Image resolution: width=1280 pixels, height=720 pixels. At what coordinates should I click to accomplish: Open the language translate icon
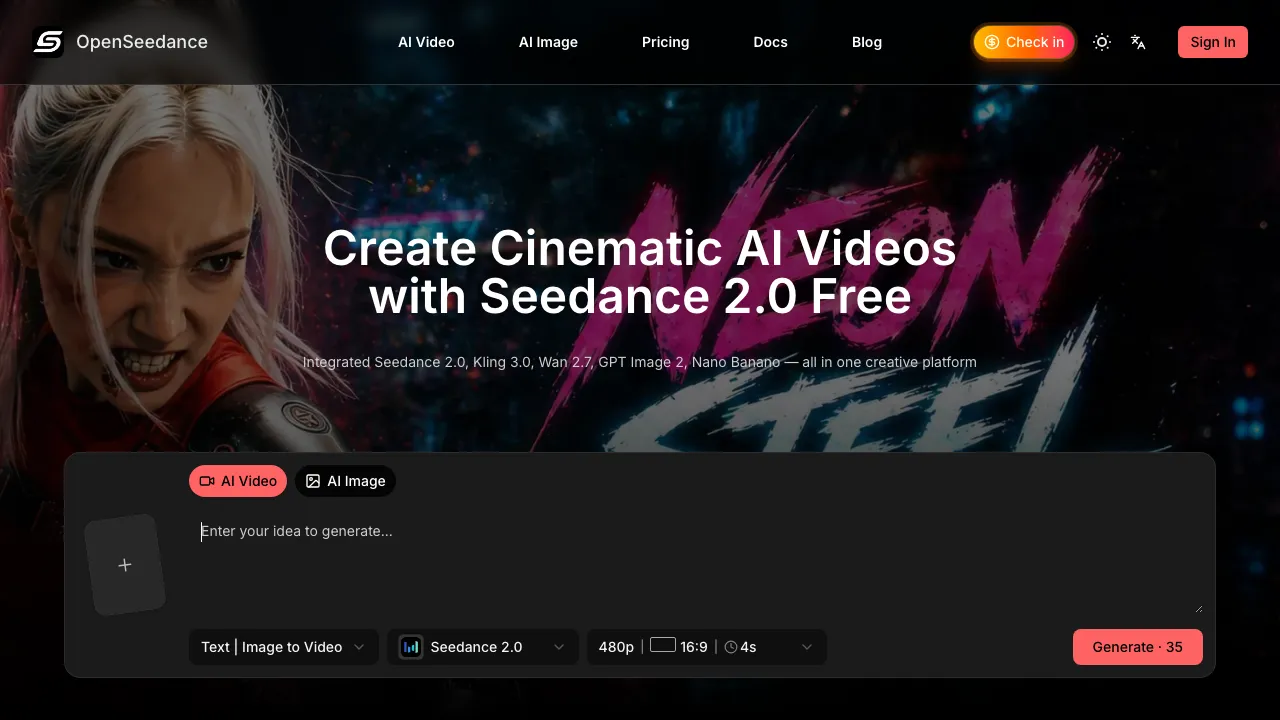click(x=1138, y=42)
